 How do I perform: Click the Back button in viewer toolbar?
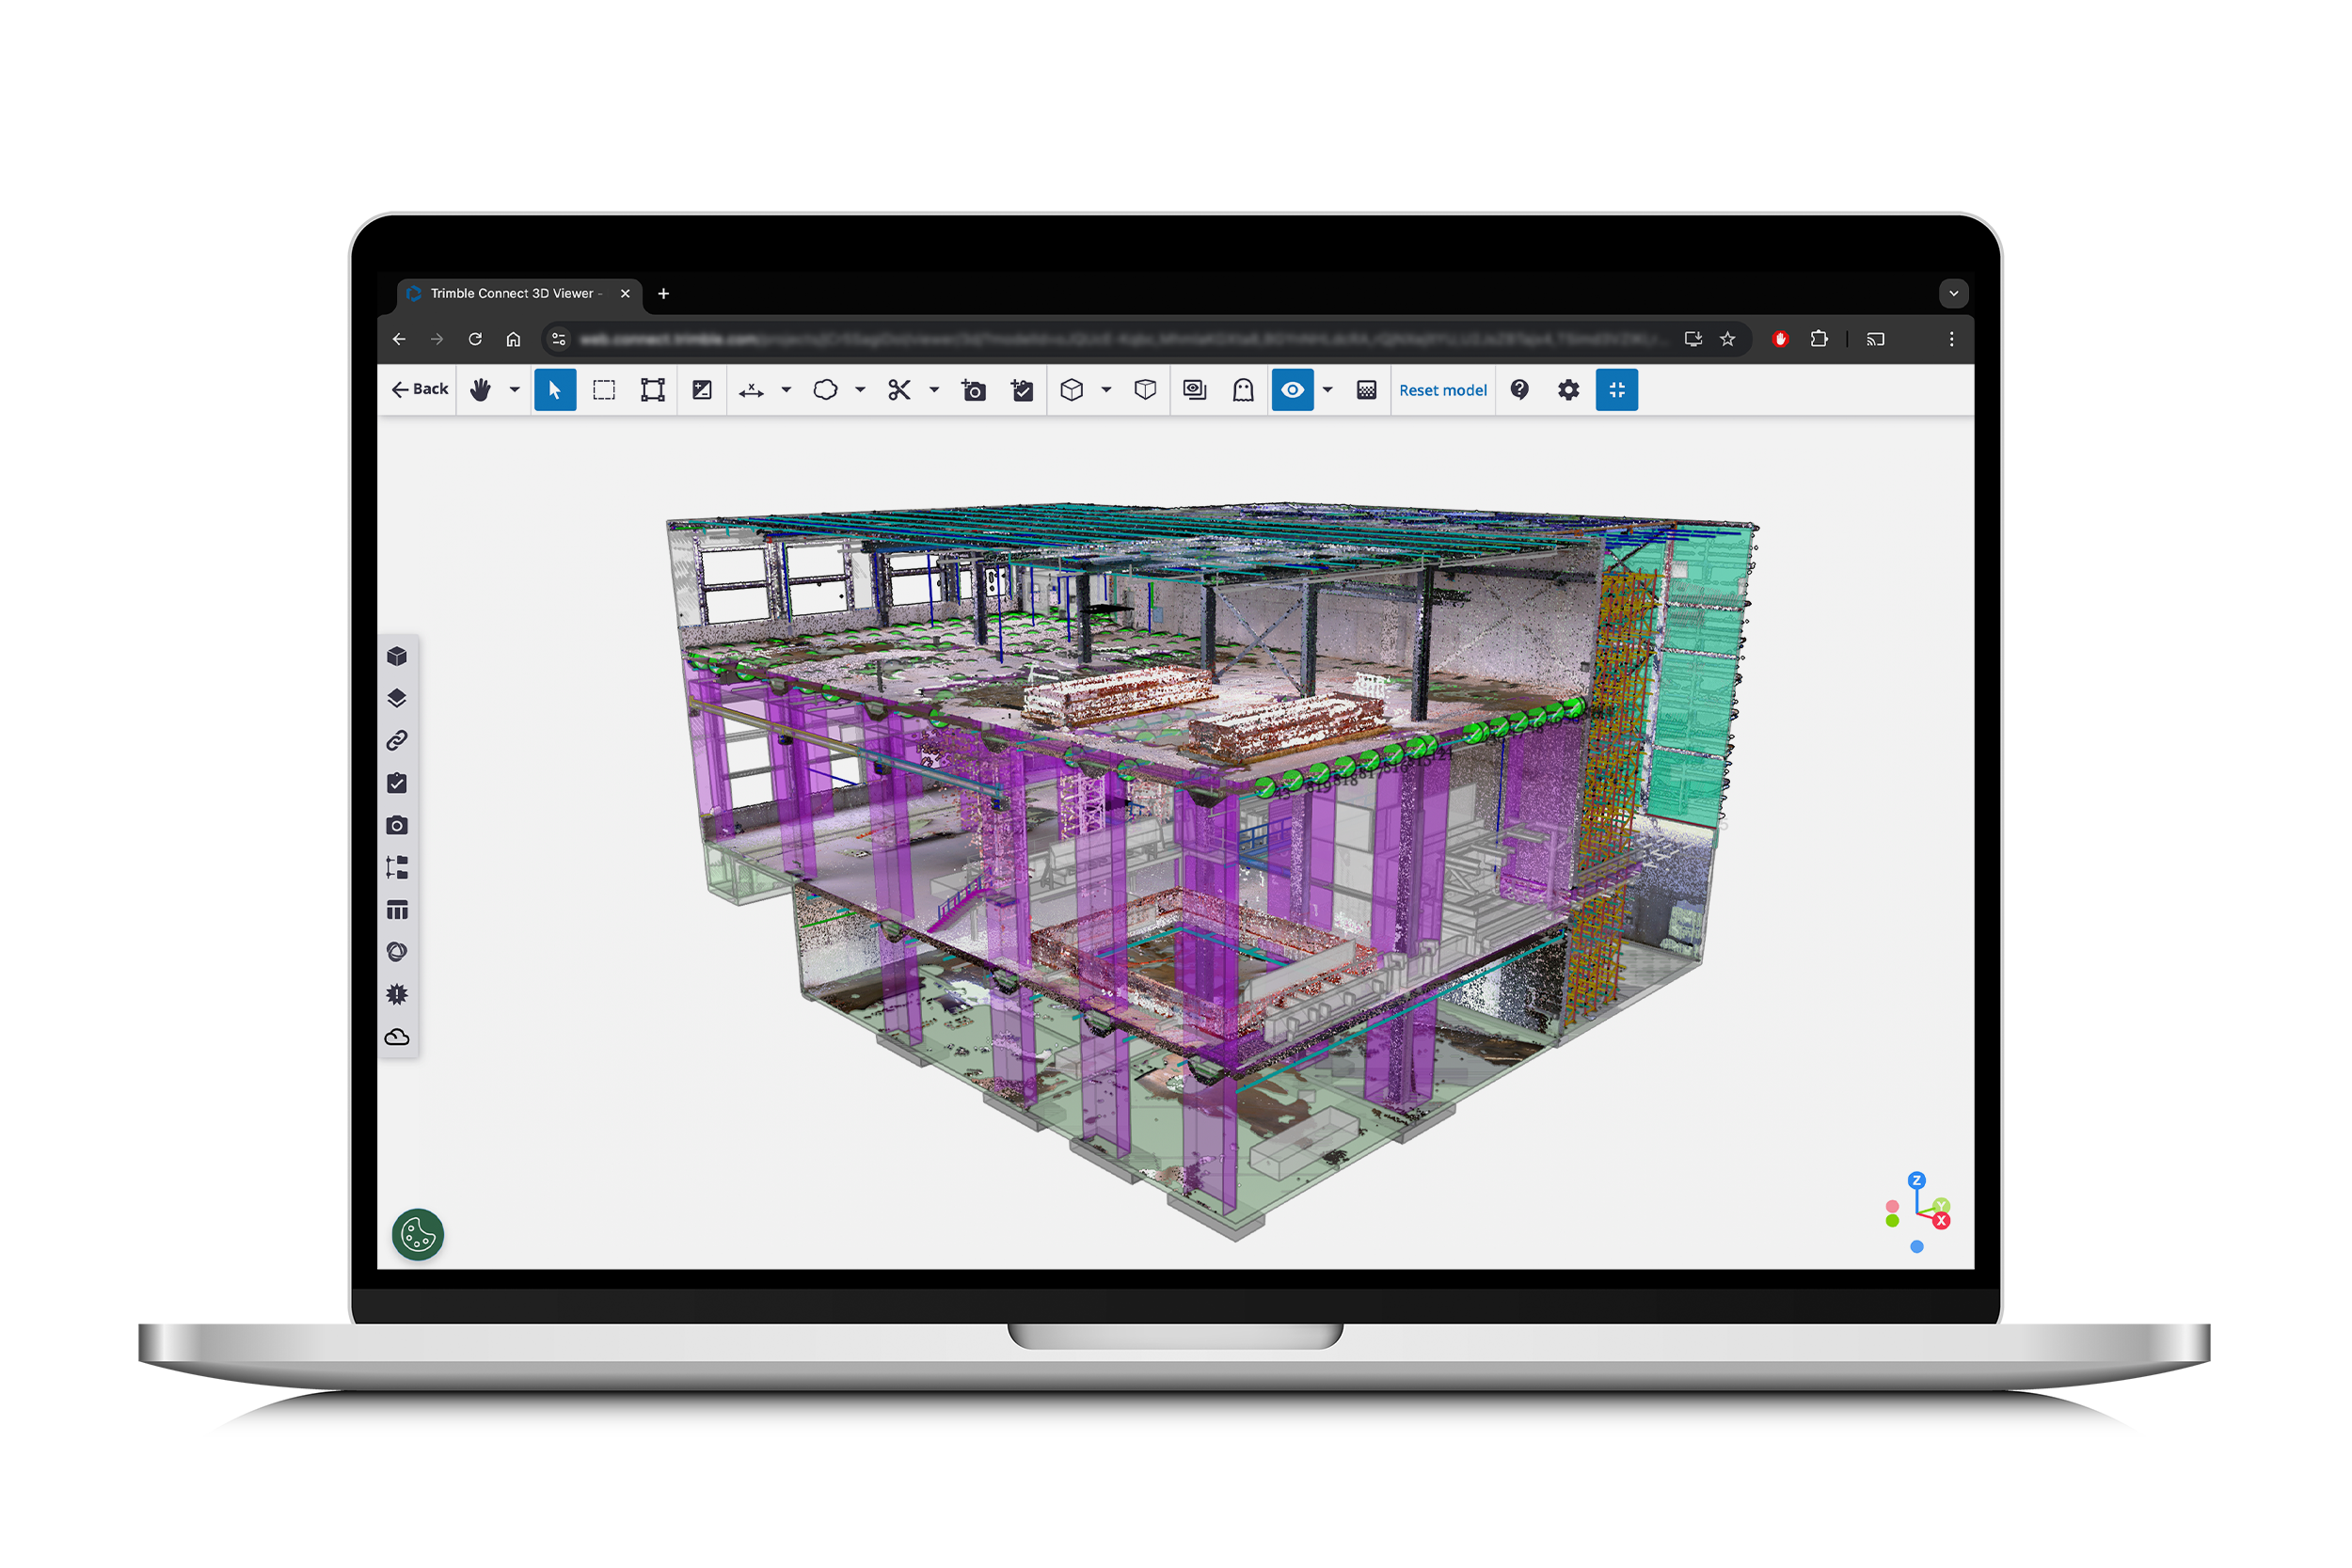[x=420, y=390]
